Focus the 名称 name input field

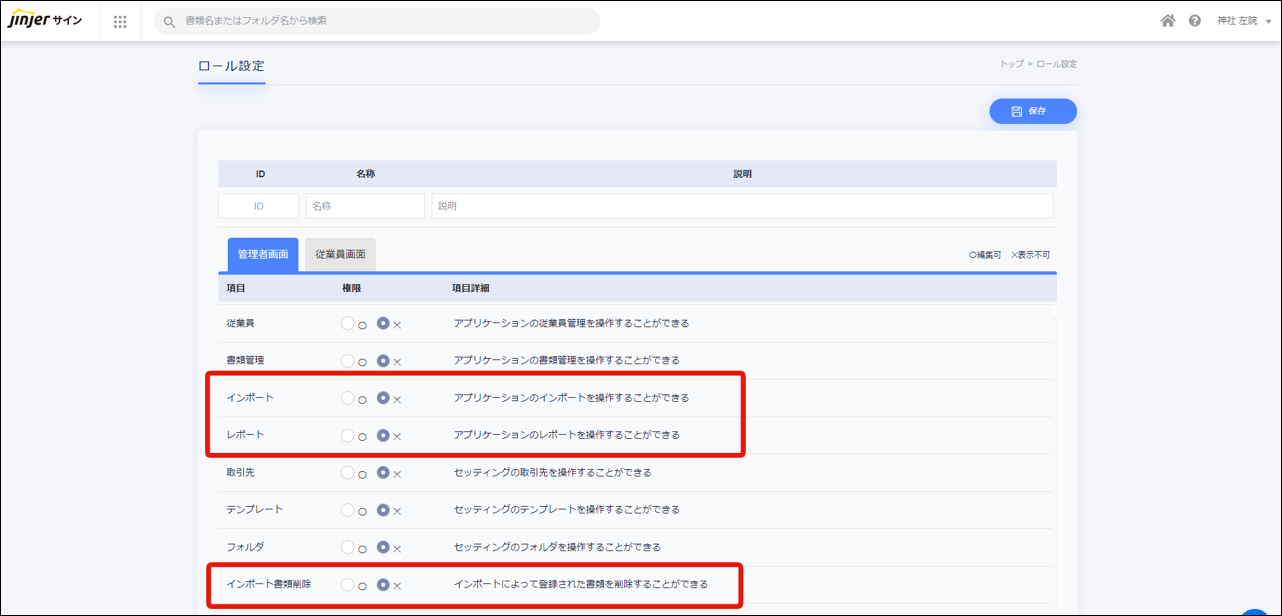[x=365, y=206]
